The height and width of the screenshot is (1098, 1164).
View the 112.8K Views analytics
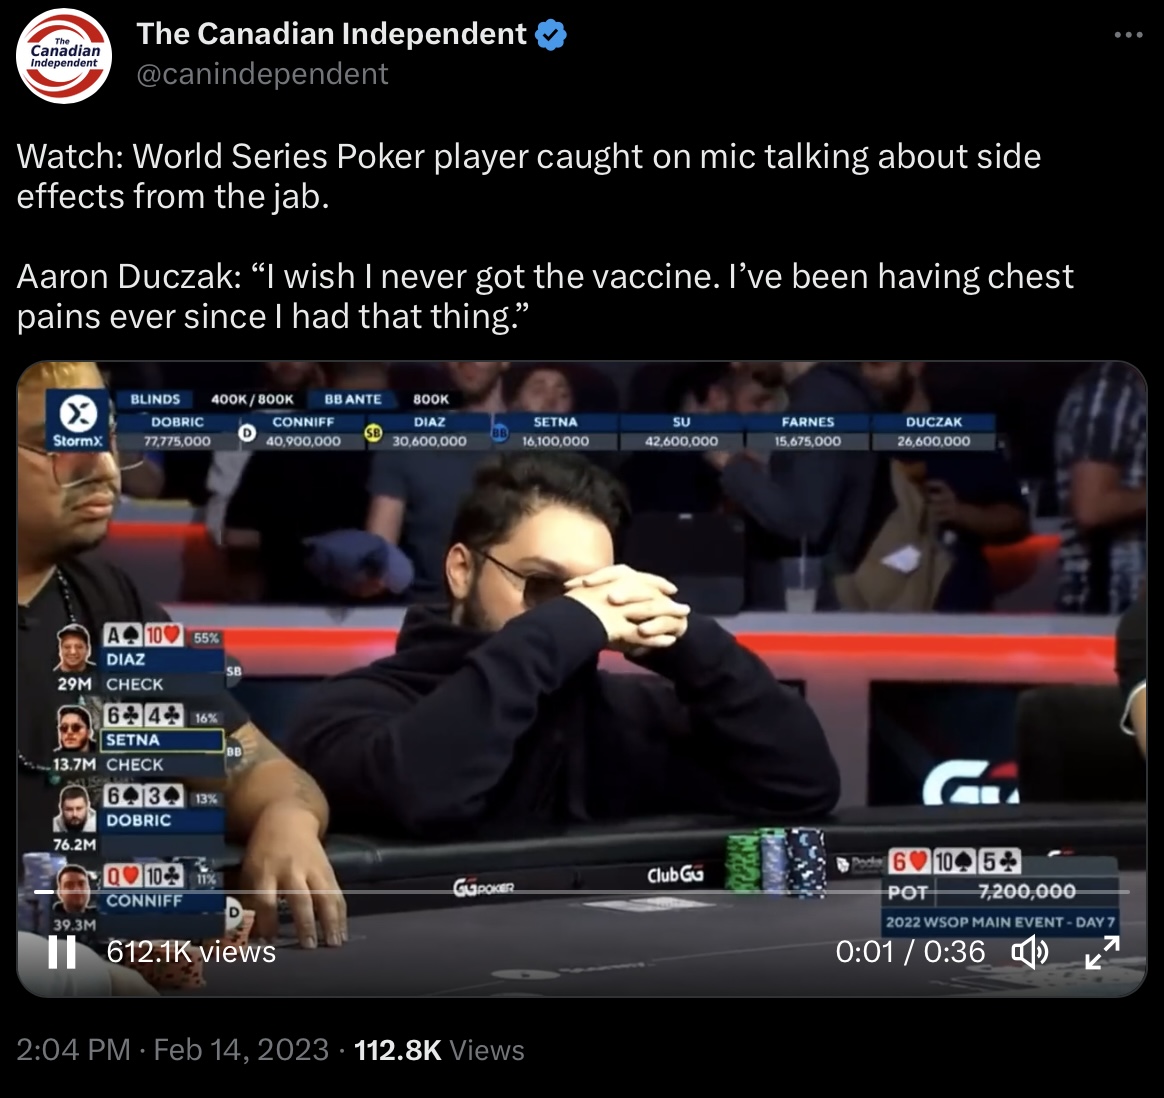pos(439,1050)
